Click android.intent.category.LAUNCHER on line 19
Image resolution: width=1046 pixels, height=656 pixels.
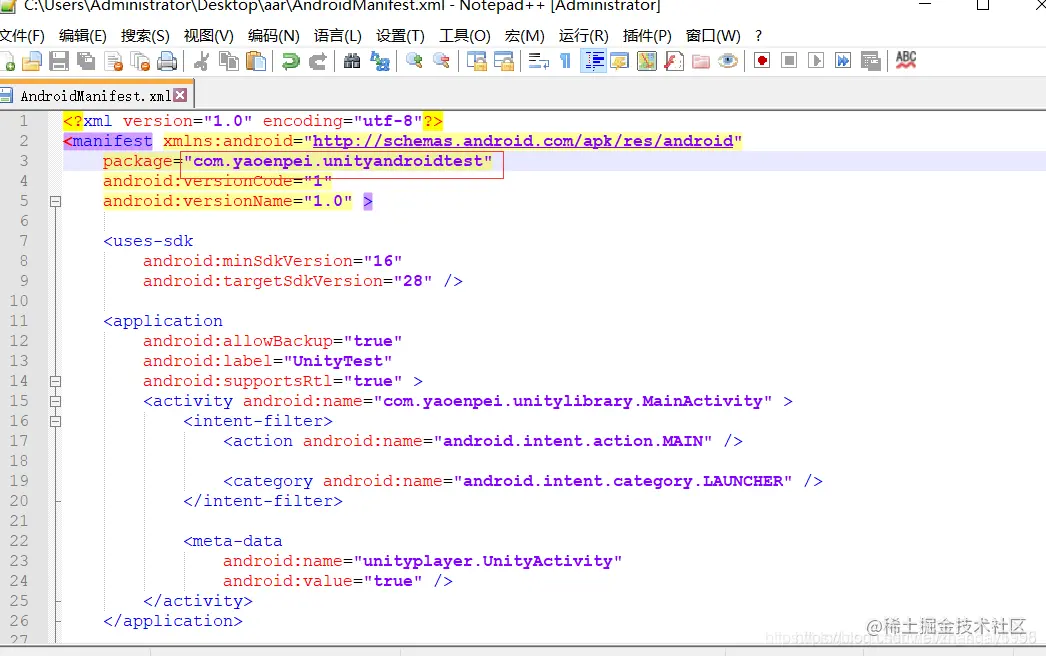[623, 481]
